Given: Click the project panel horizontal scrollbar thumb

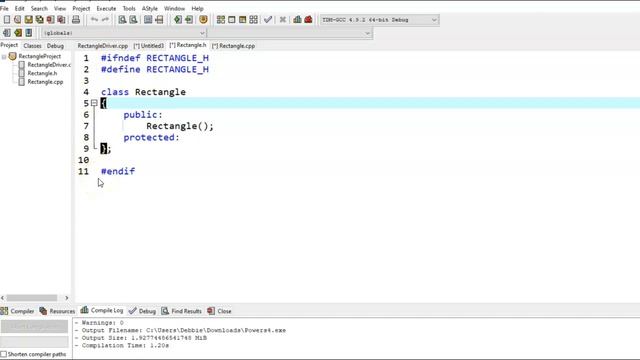Looking at the screenshot, I should click(x=32, y=298).
